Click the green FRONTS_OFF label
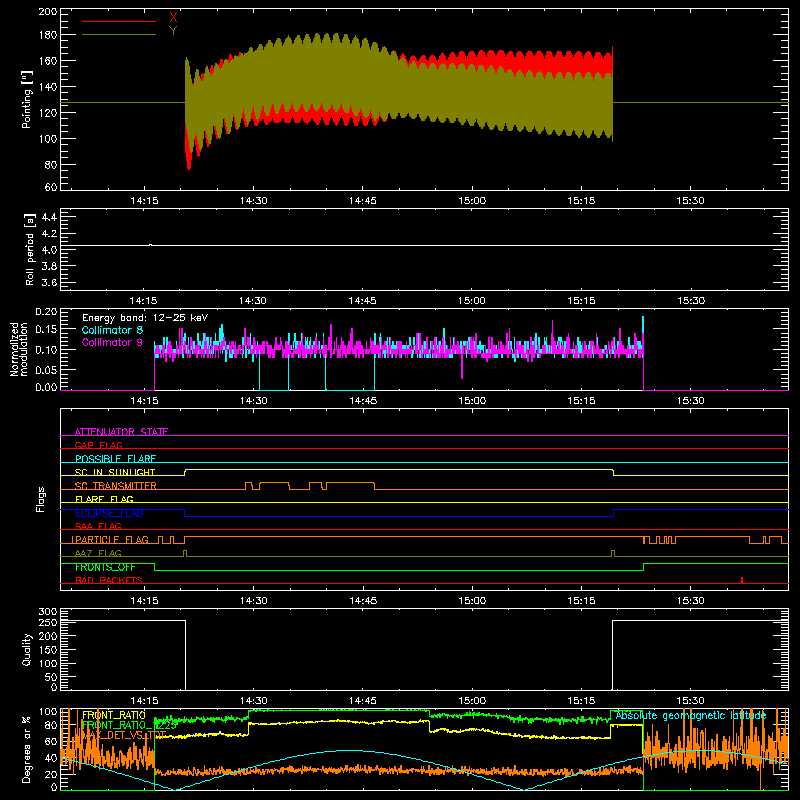Screen dimensions: 800x800 pos(105,567)
